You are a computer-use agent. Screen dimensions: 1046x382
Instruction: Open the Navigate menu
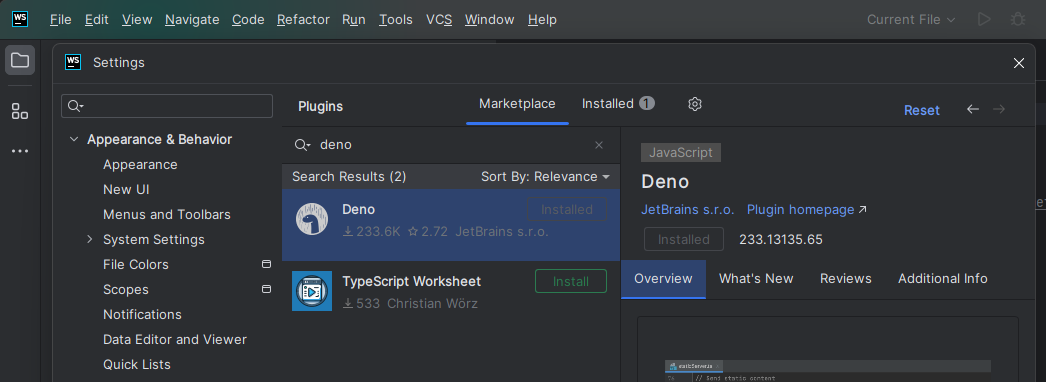coord(192,19)
